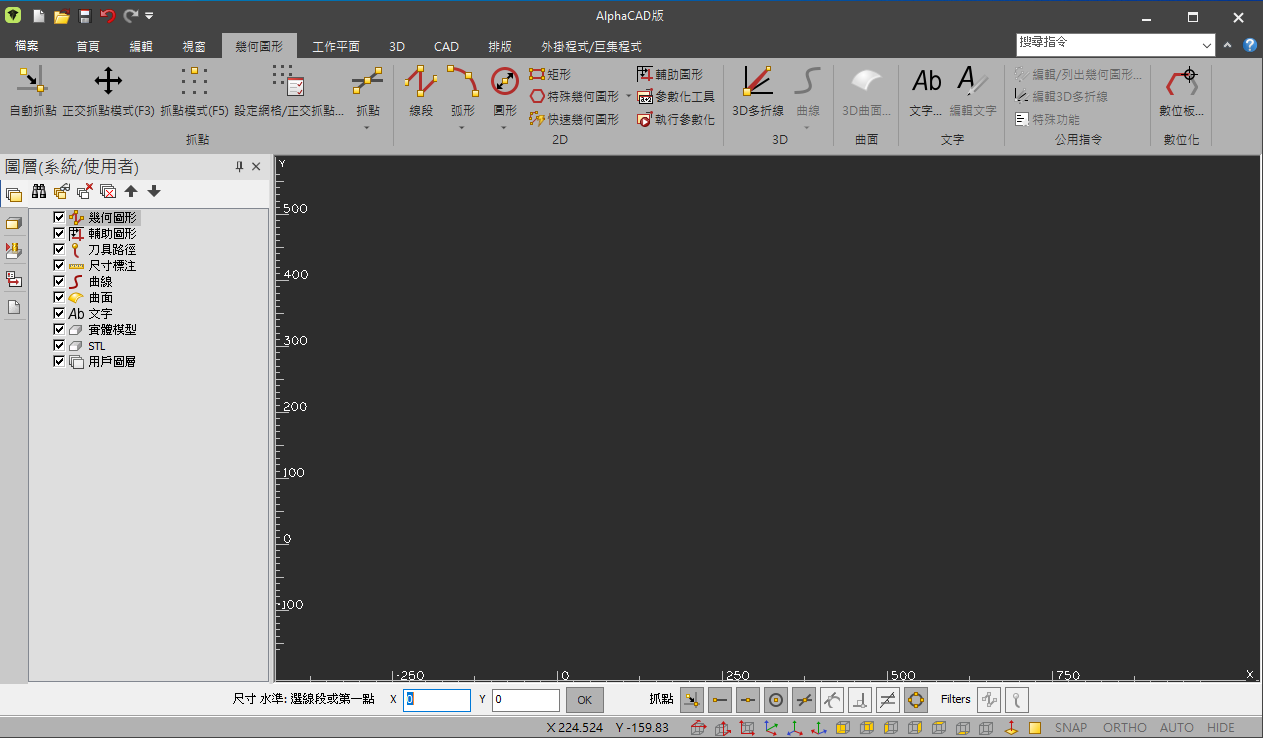
Task: Toggle ORTHO in the status bar
Action: 1125,728
